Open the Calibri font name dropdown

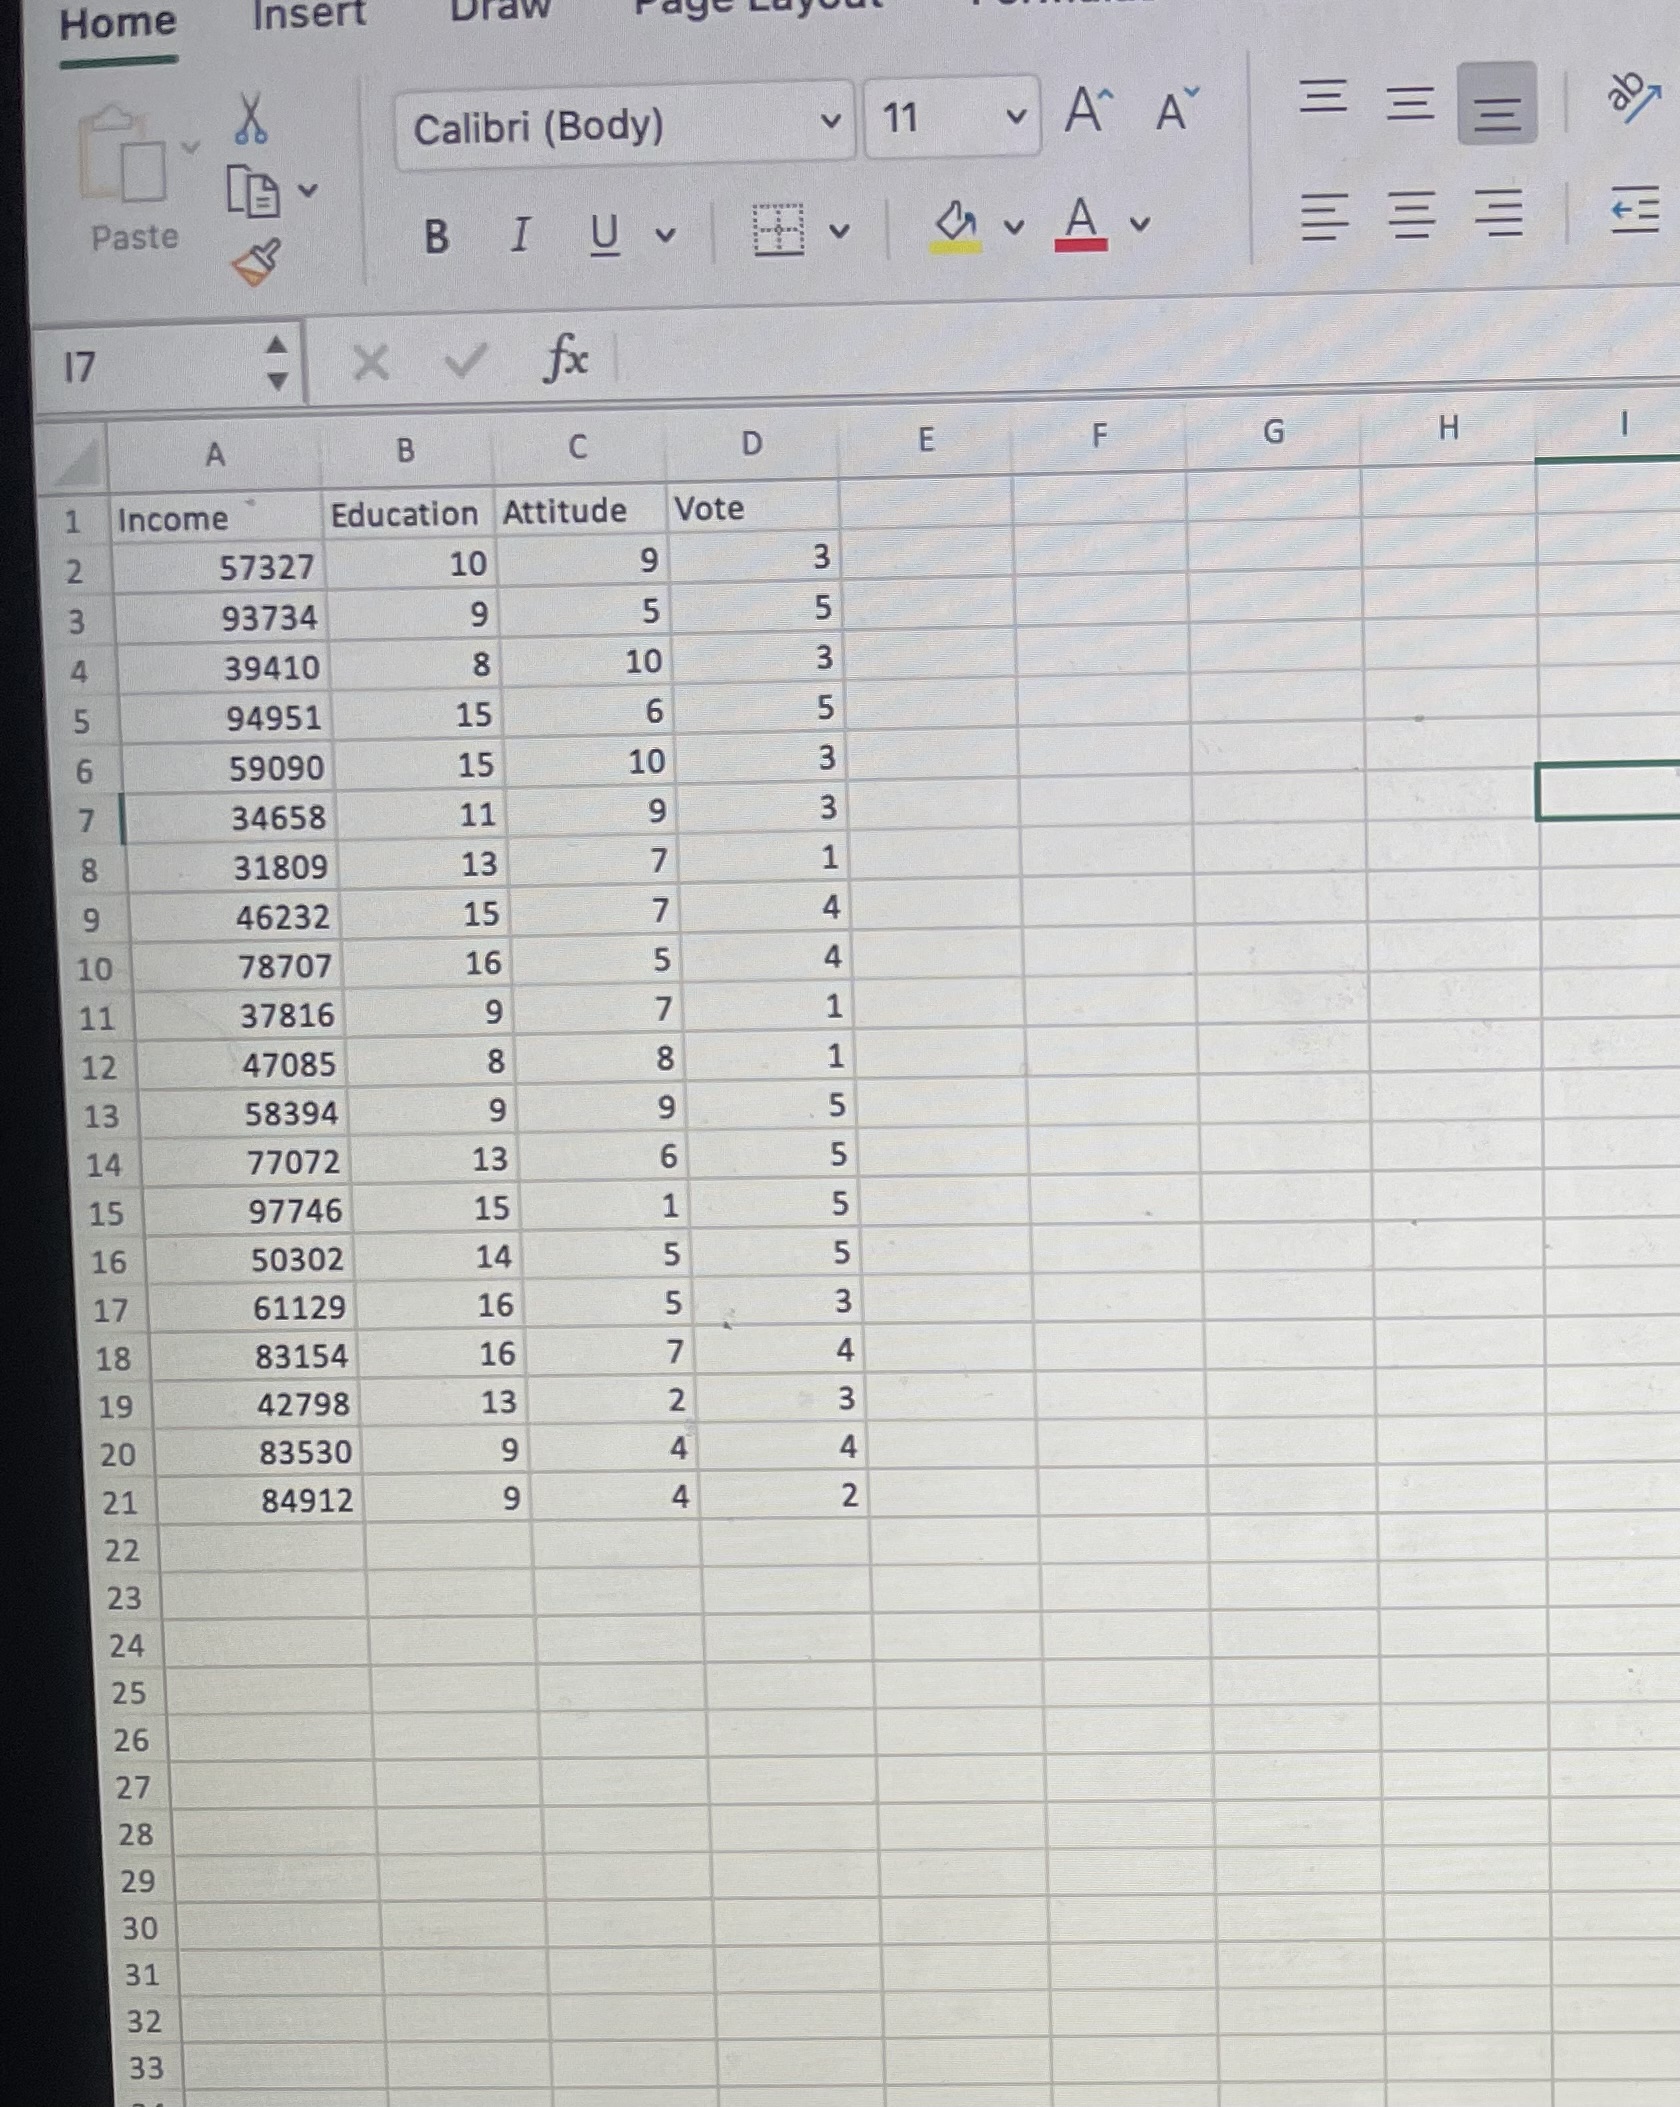(x=832, y=122)
